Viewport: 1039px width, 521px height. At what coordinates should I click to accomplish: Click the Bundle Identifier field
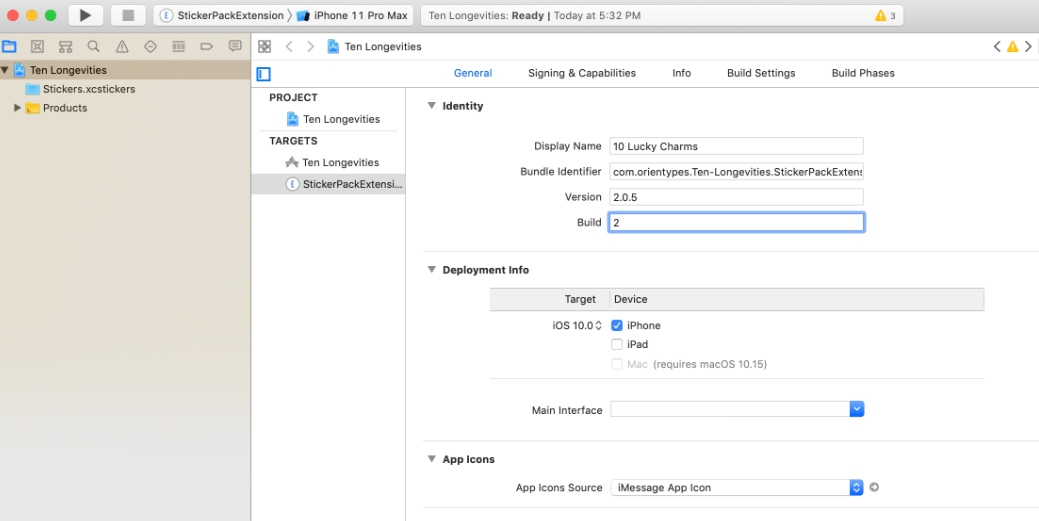(736, 172)
